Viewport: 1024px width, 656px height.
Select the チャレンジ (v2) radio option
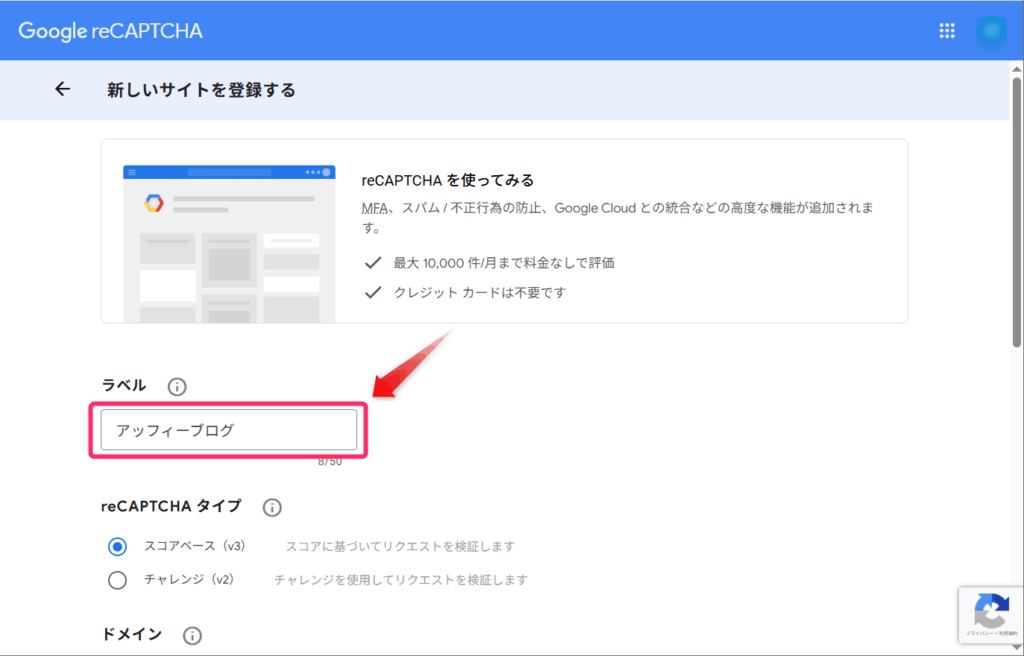(x=118, y=580)
